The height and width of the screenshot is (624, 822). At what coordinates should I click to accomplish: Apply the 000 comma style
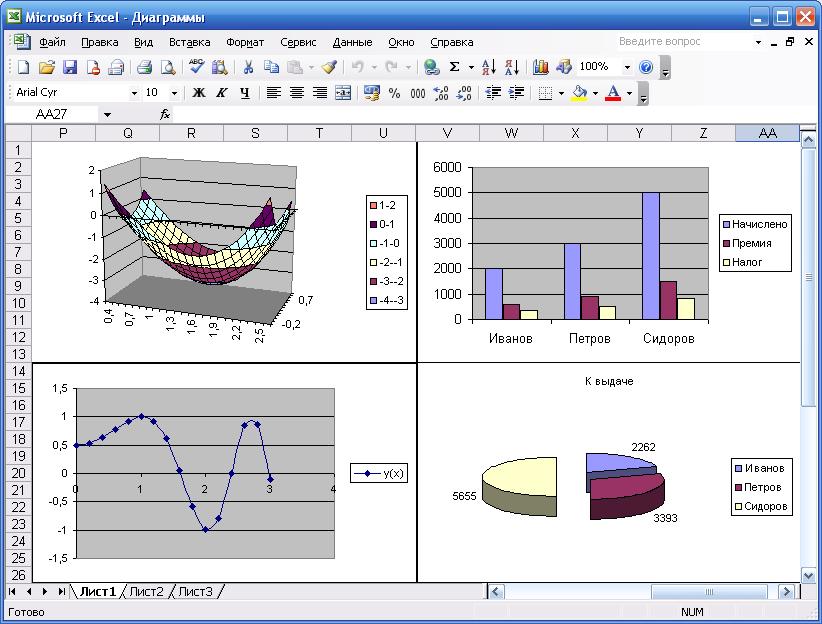(x=418, y=93)
